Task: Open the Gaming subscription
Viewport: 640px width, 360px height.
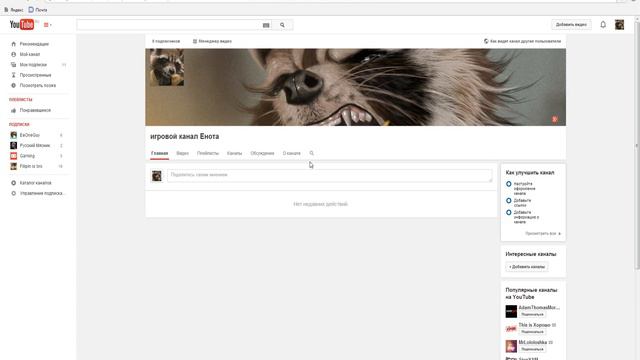Action: pos(27,156)
